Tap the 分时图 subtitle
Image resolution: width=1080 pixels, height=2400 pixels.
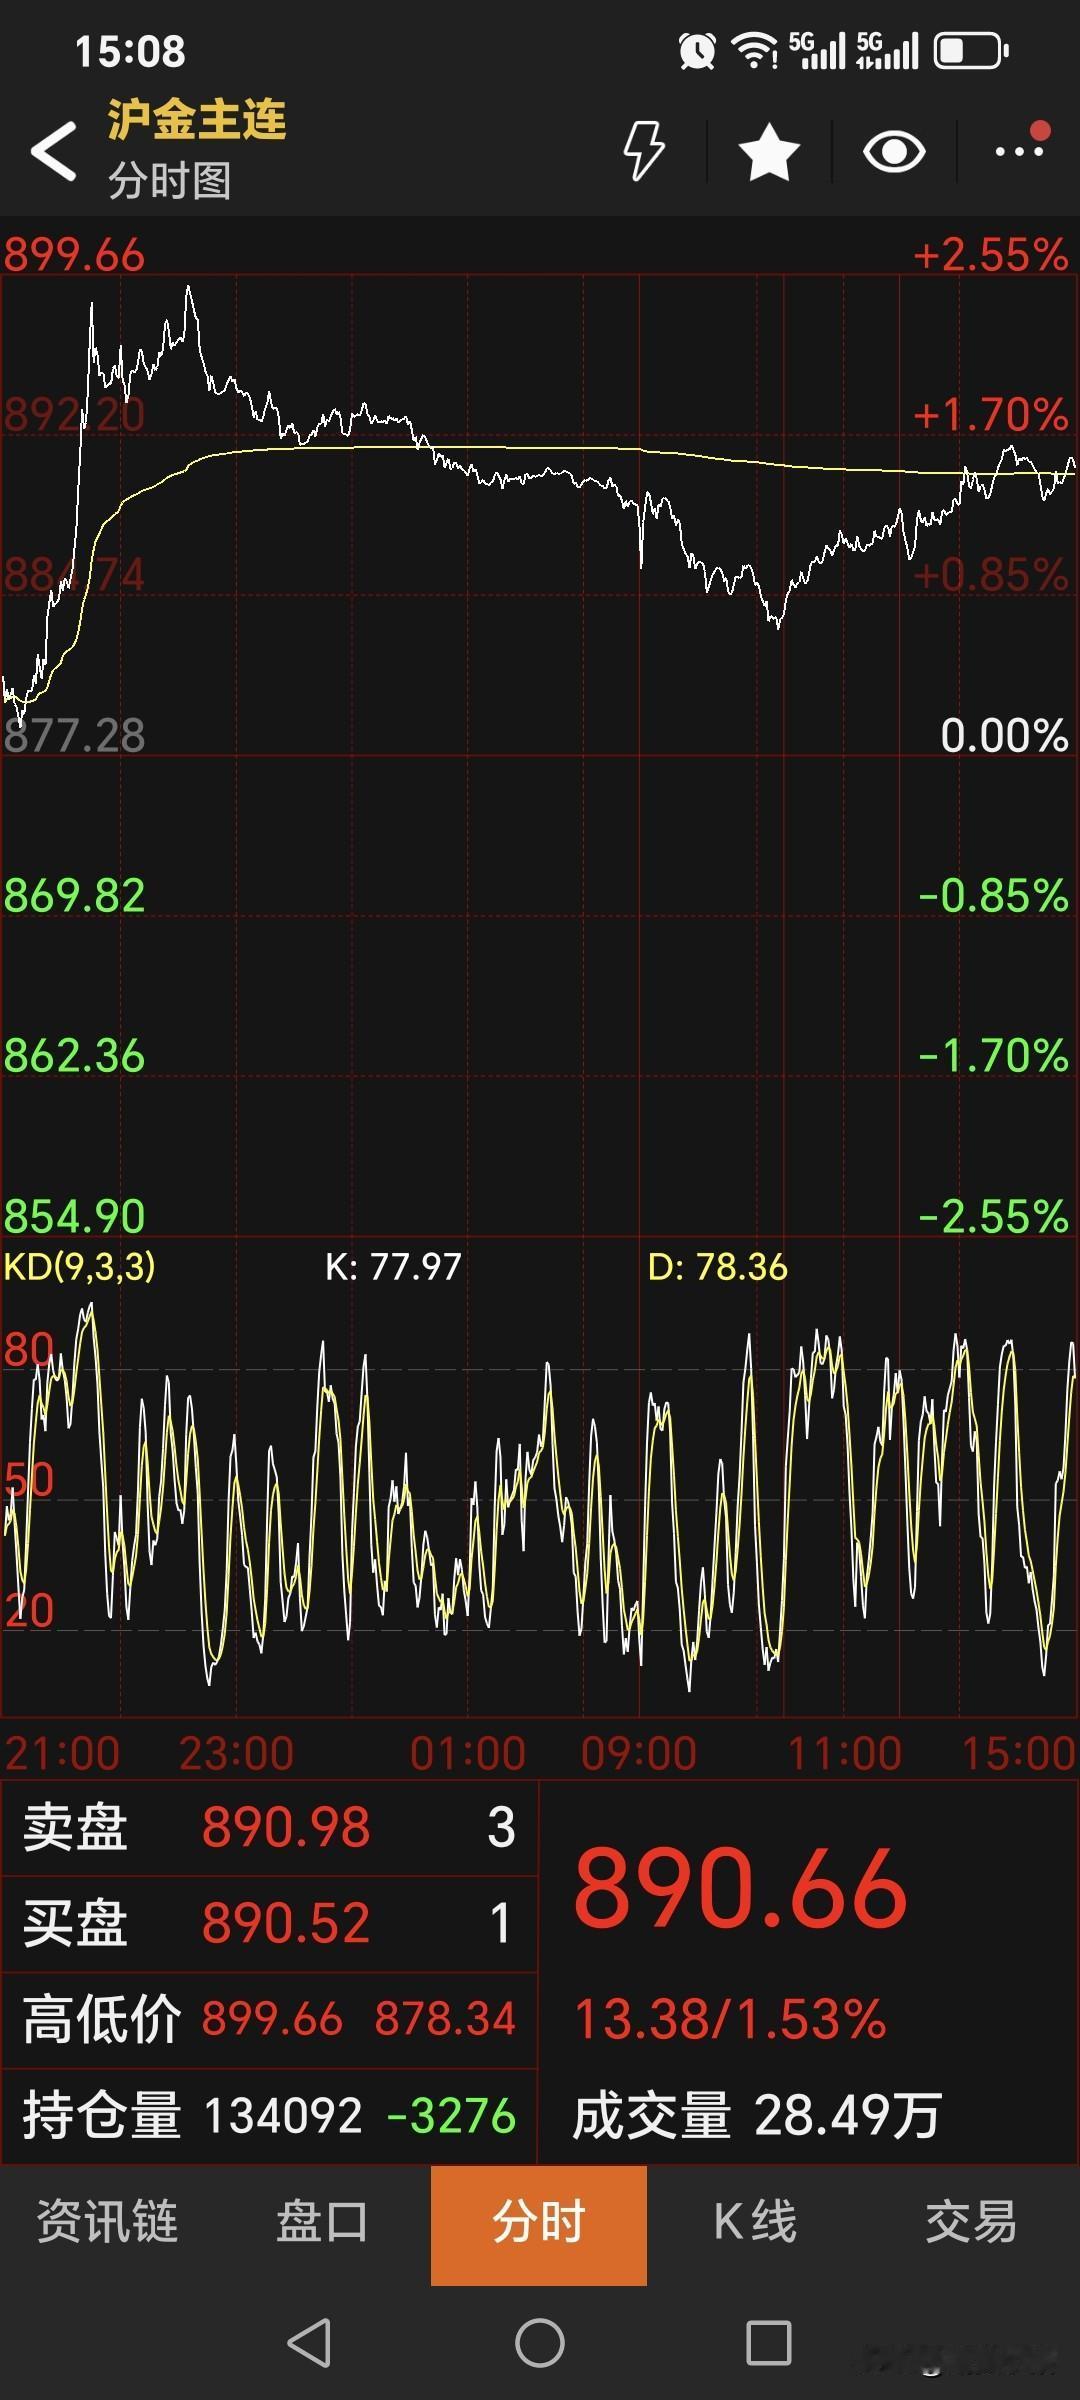[170, 181]
